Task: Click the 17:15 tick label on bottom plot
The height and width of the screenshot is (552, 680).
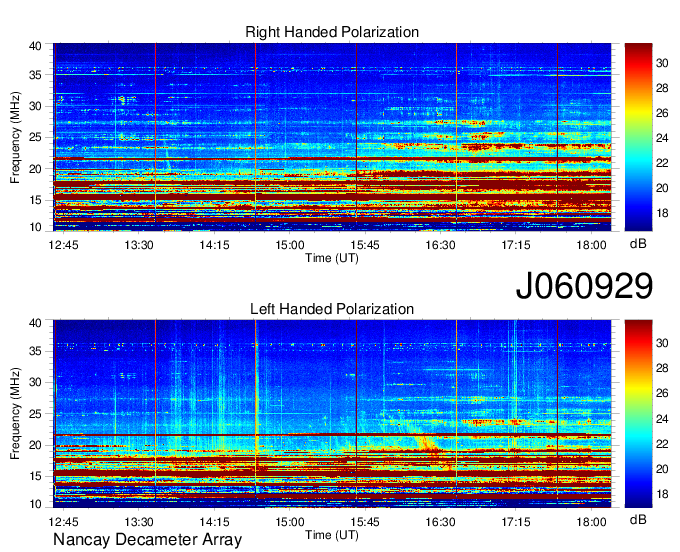Action: tap(516, 521)
